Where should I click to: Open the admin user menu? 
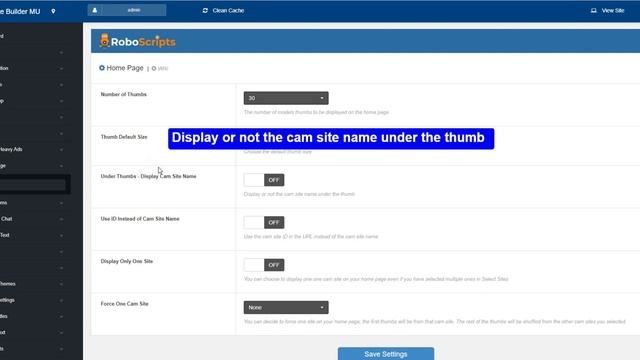pyautogui.click(x=127, y=10)
